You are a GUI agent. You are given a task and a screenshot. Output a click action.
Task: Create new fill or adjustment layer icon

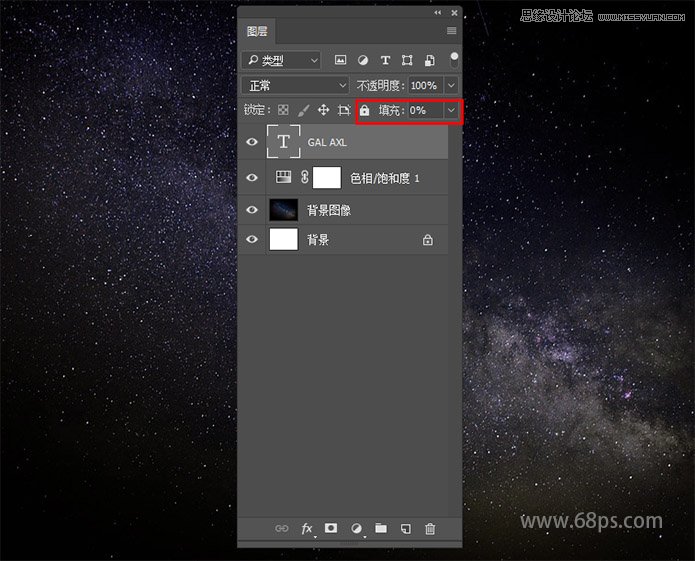pos(356,528)
